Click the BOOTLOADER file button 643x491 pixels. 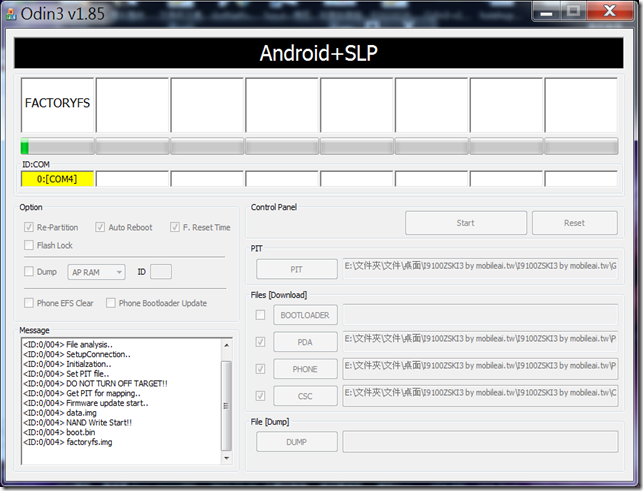[x=306, y=315]
